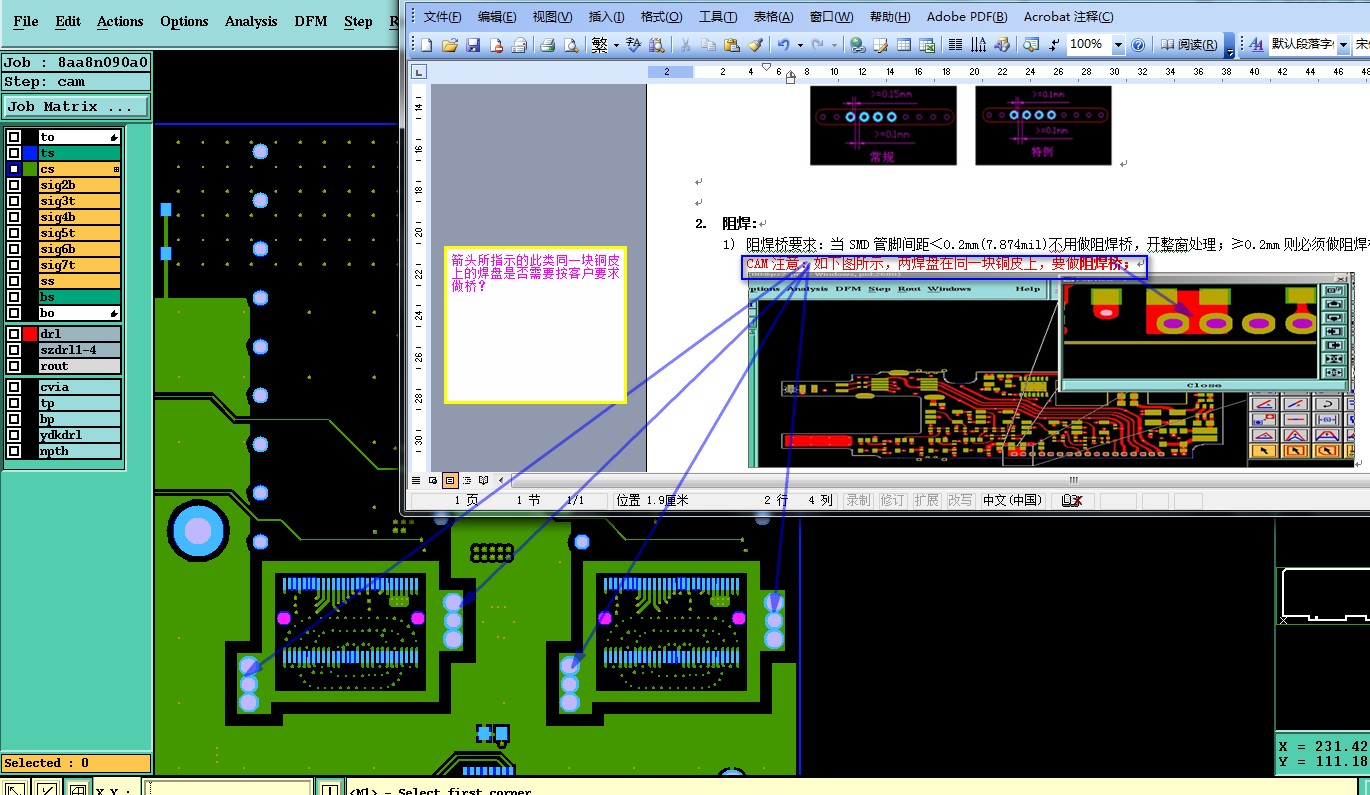Open the File menu in Genesis
The height and width of the screenshot is (795, 1370).
[x=25, y=21]
